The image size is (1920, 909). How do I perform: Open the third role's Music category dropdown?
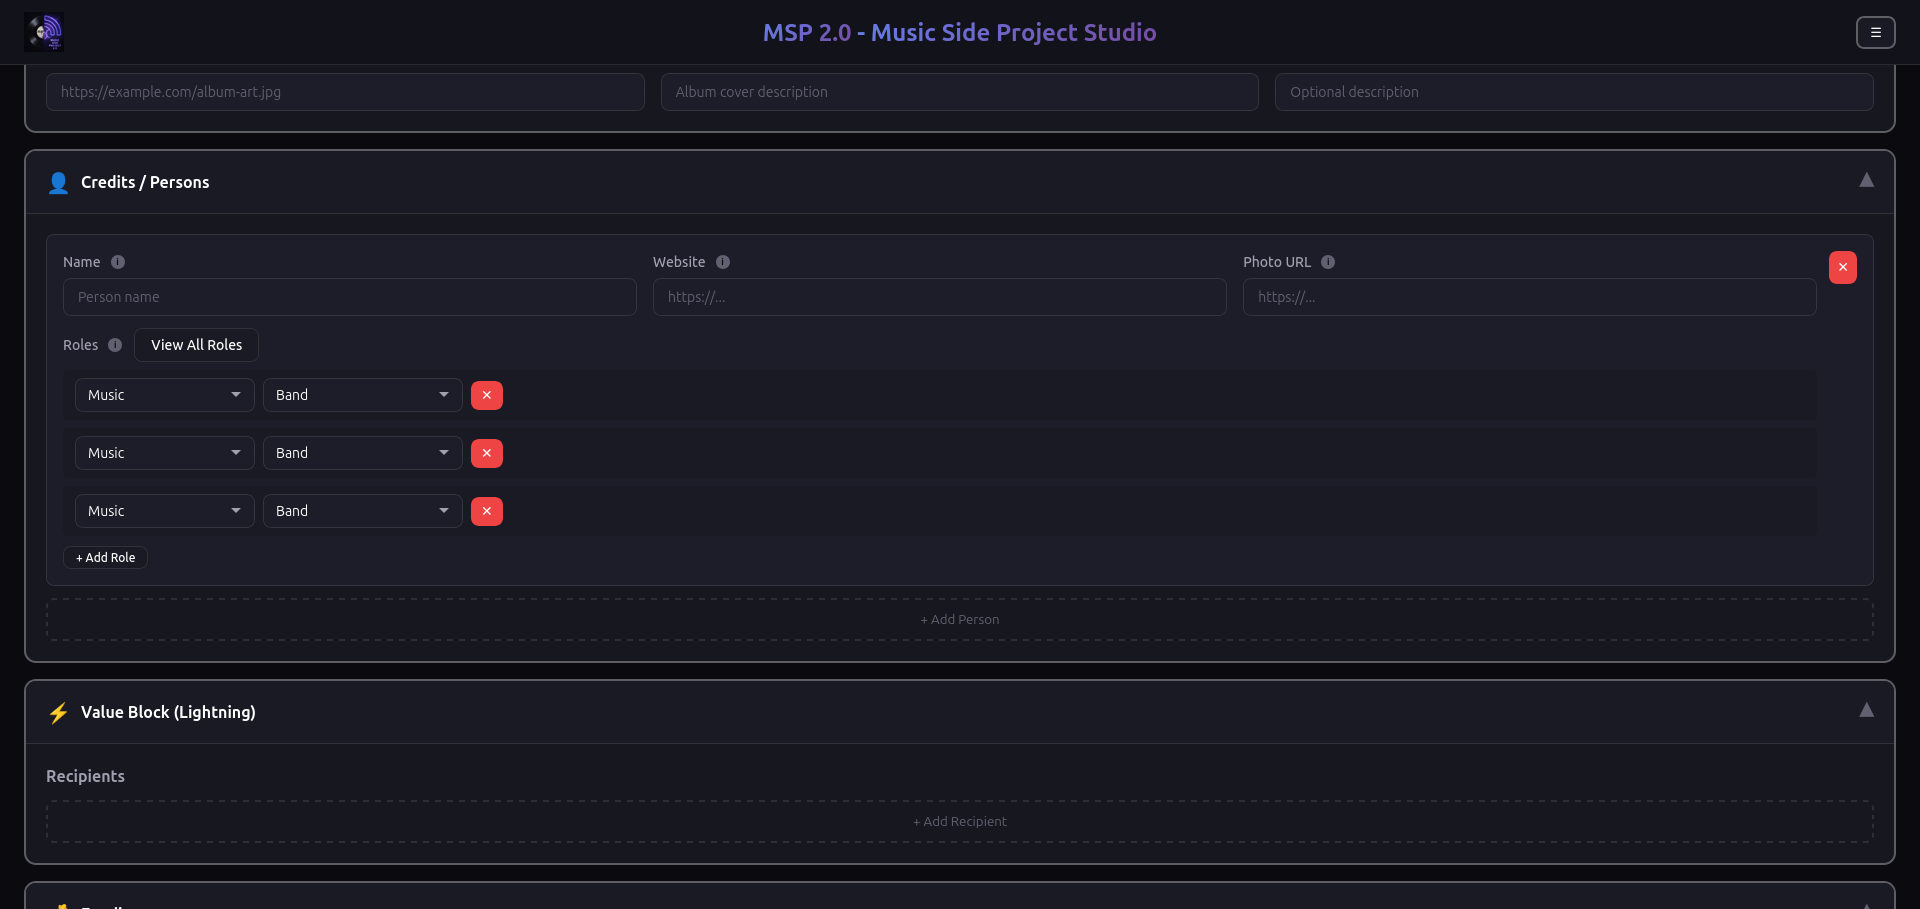[x=164, y=511]
